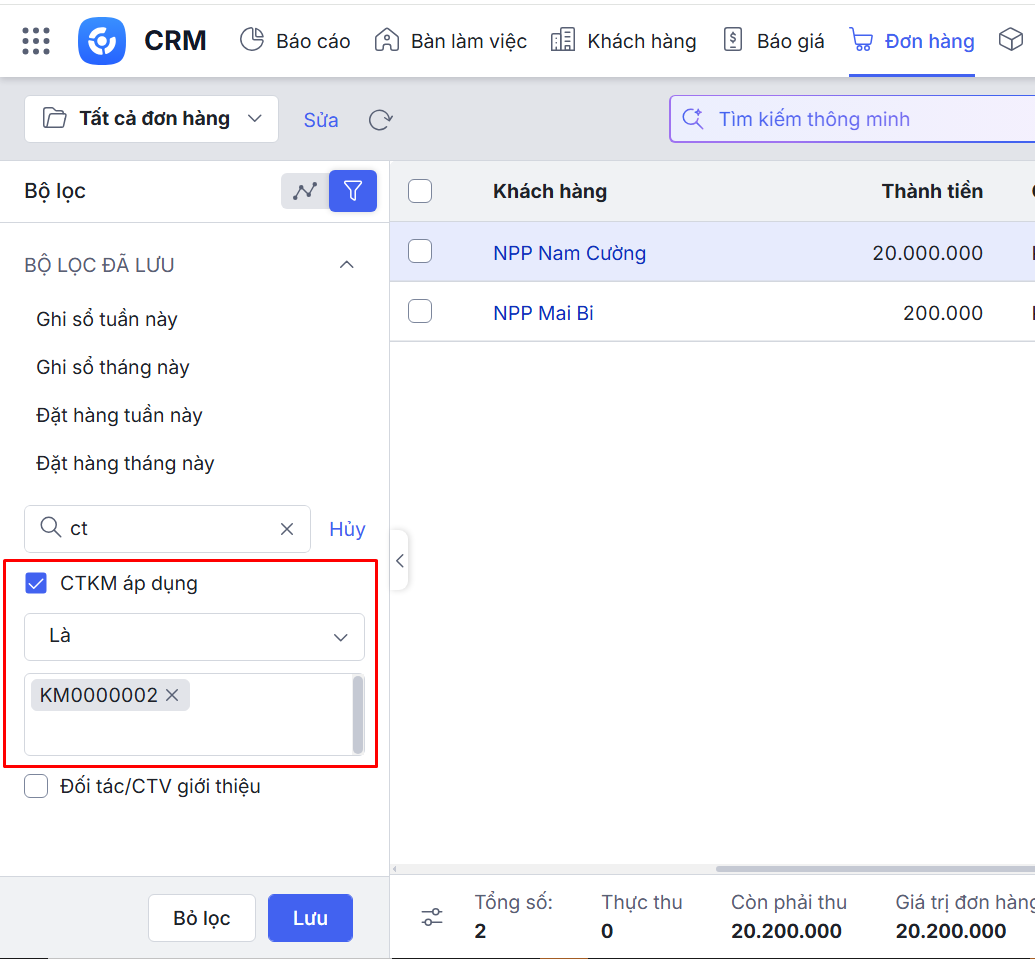Click the refresh icon next to Sửa
Image resolution: width=1035 pixels, height=959 pixels.
(380, 120)
